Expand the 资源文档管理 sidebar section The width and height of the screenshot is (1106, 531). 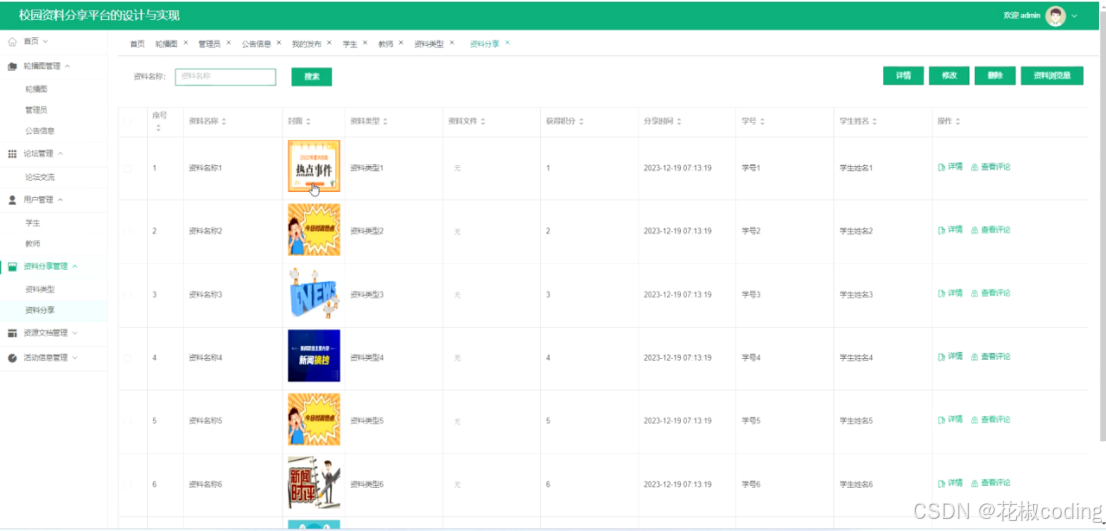pos(54,333)
